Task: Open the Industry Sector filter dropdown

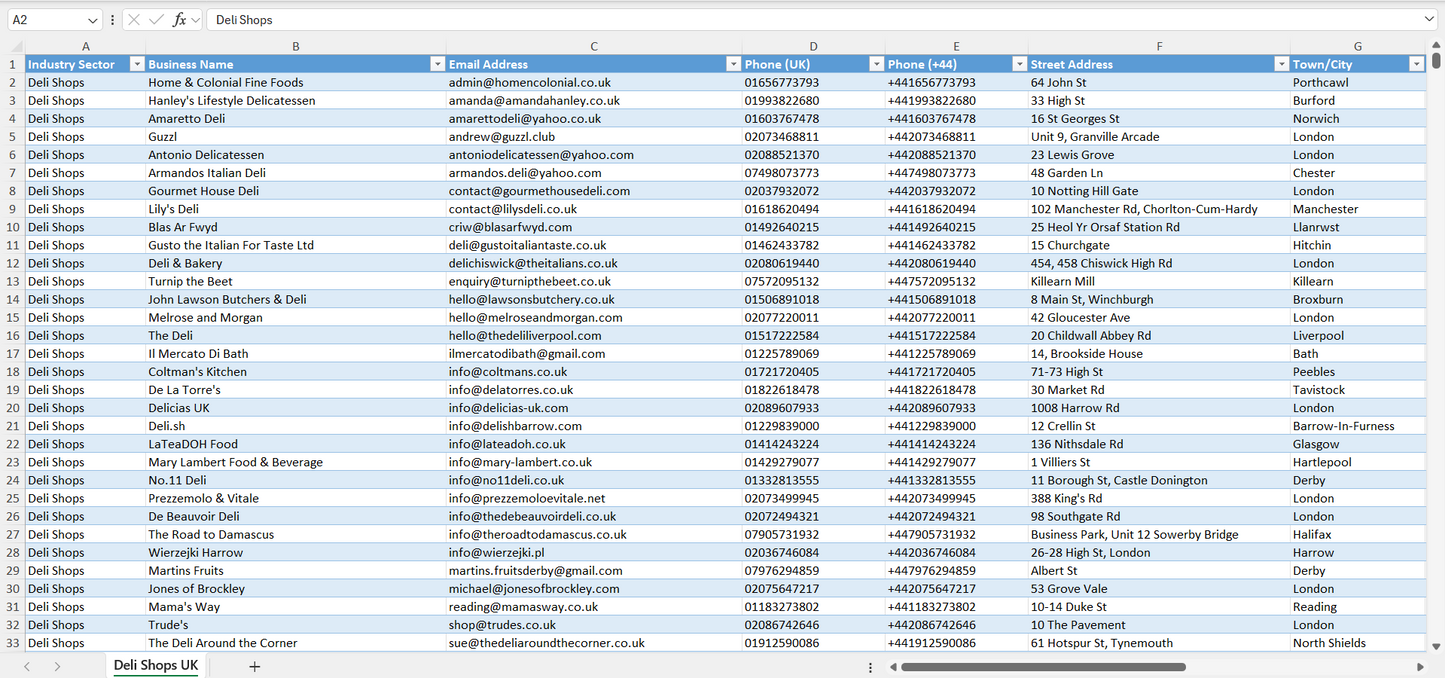Action: pos(136,64)
